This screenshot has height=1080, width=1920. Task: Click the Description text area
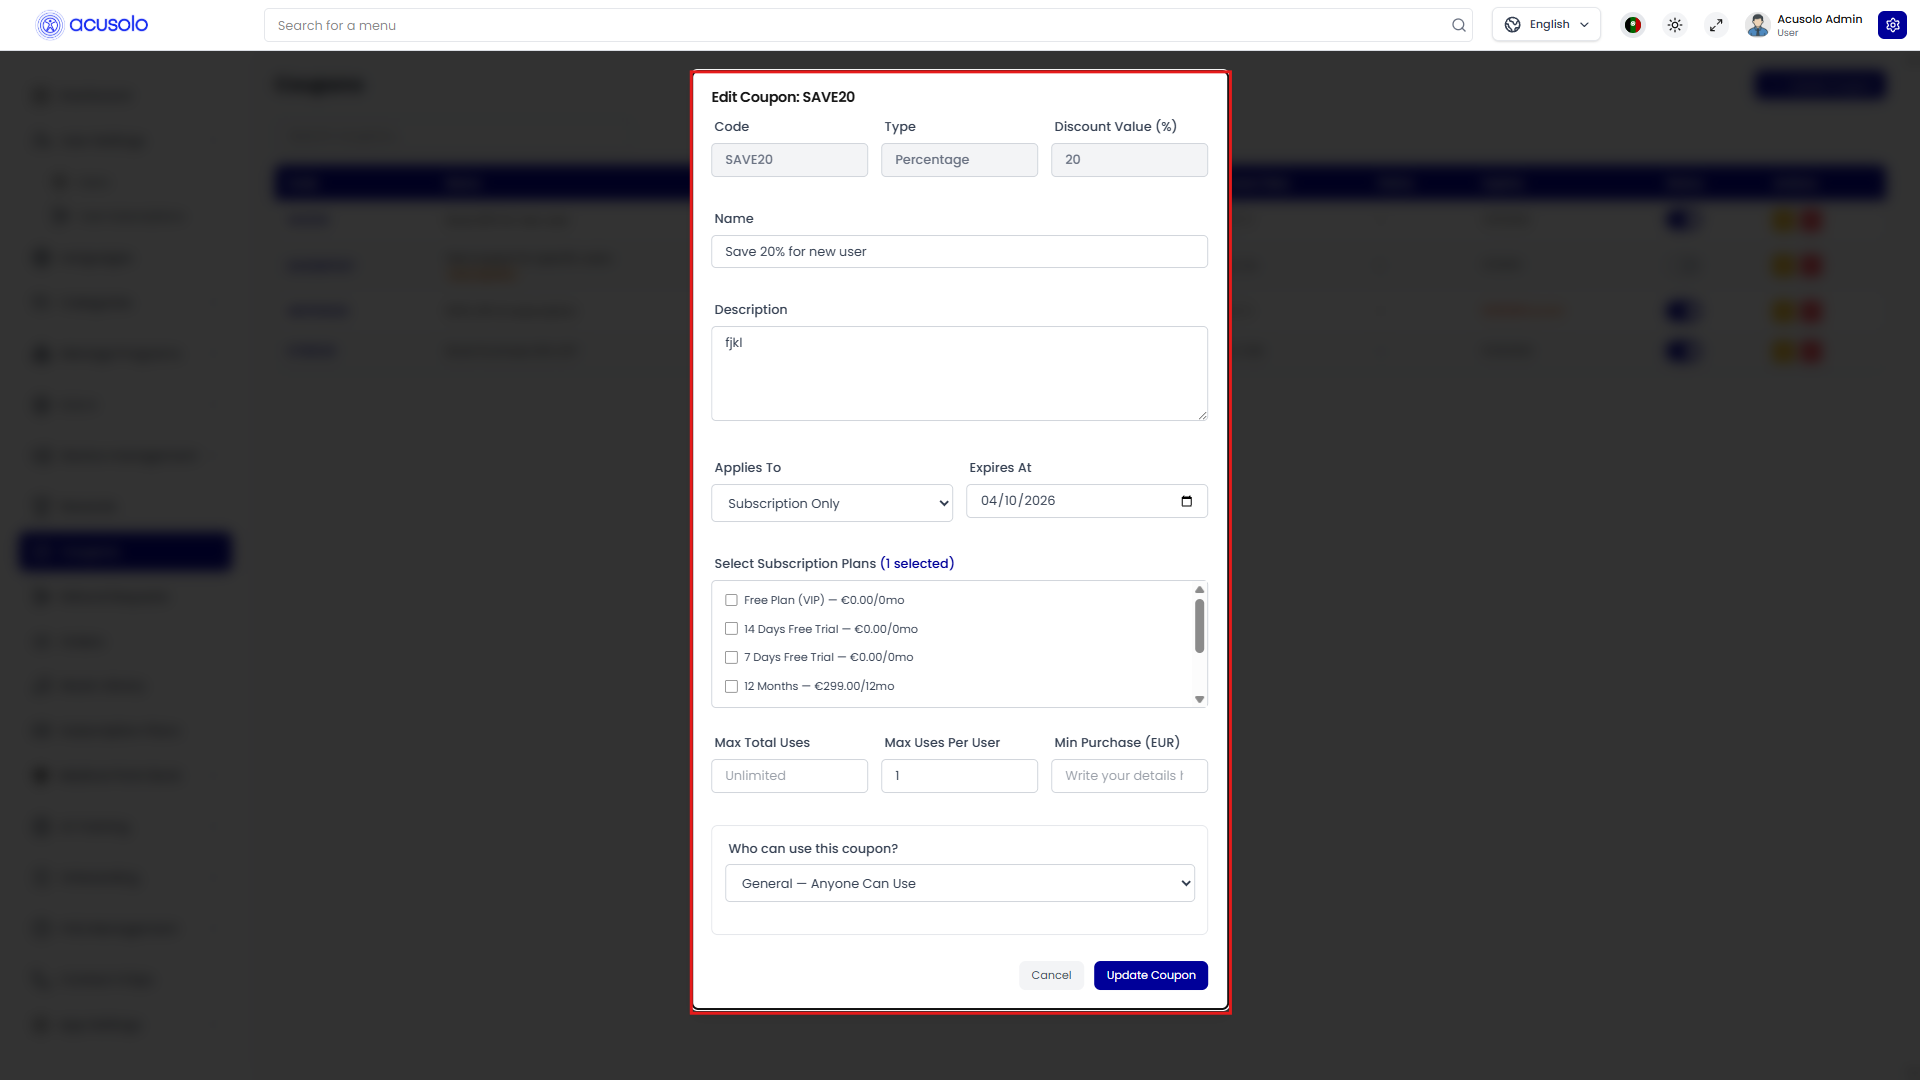point(959,373)
